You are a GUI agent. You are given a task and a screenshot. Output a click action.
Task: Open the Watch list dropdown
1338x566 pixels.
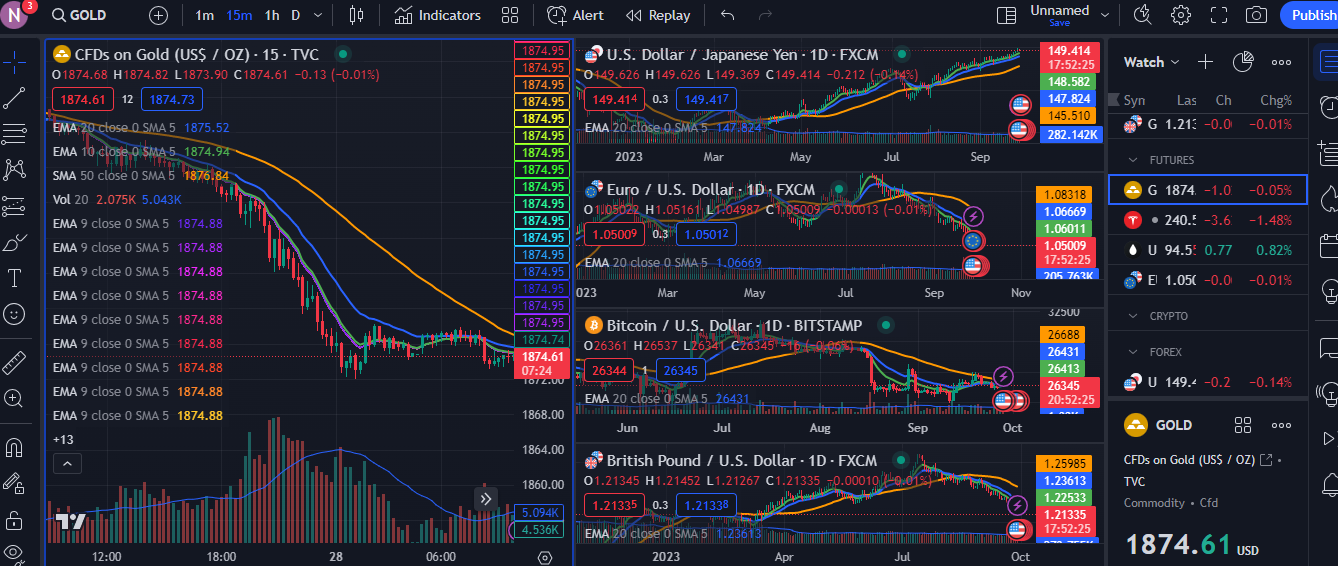1151,62
